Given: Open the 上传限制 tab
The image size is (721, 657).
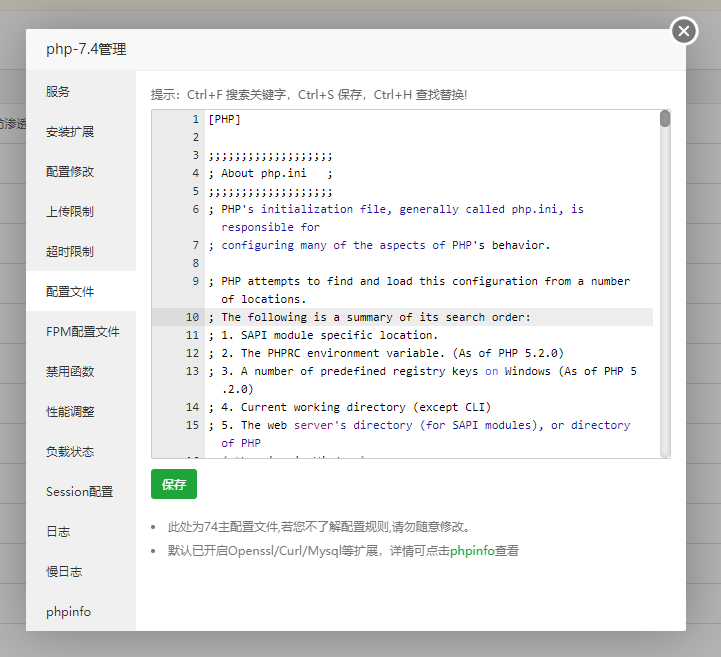Looking at the screenshot, I should point(81,211).
